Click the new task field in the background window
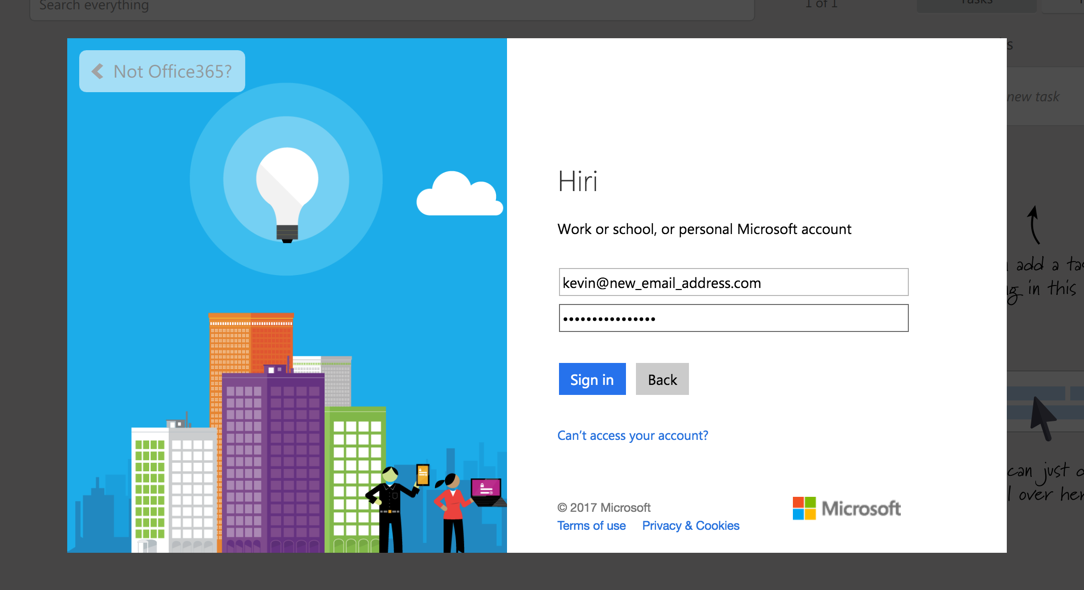Screen dimensions: 1084x590 [x=1045, y=97]
